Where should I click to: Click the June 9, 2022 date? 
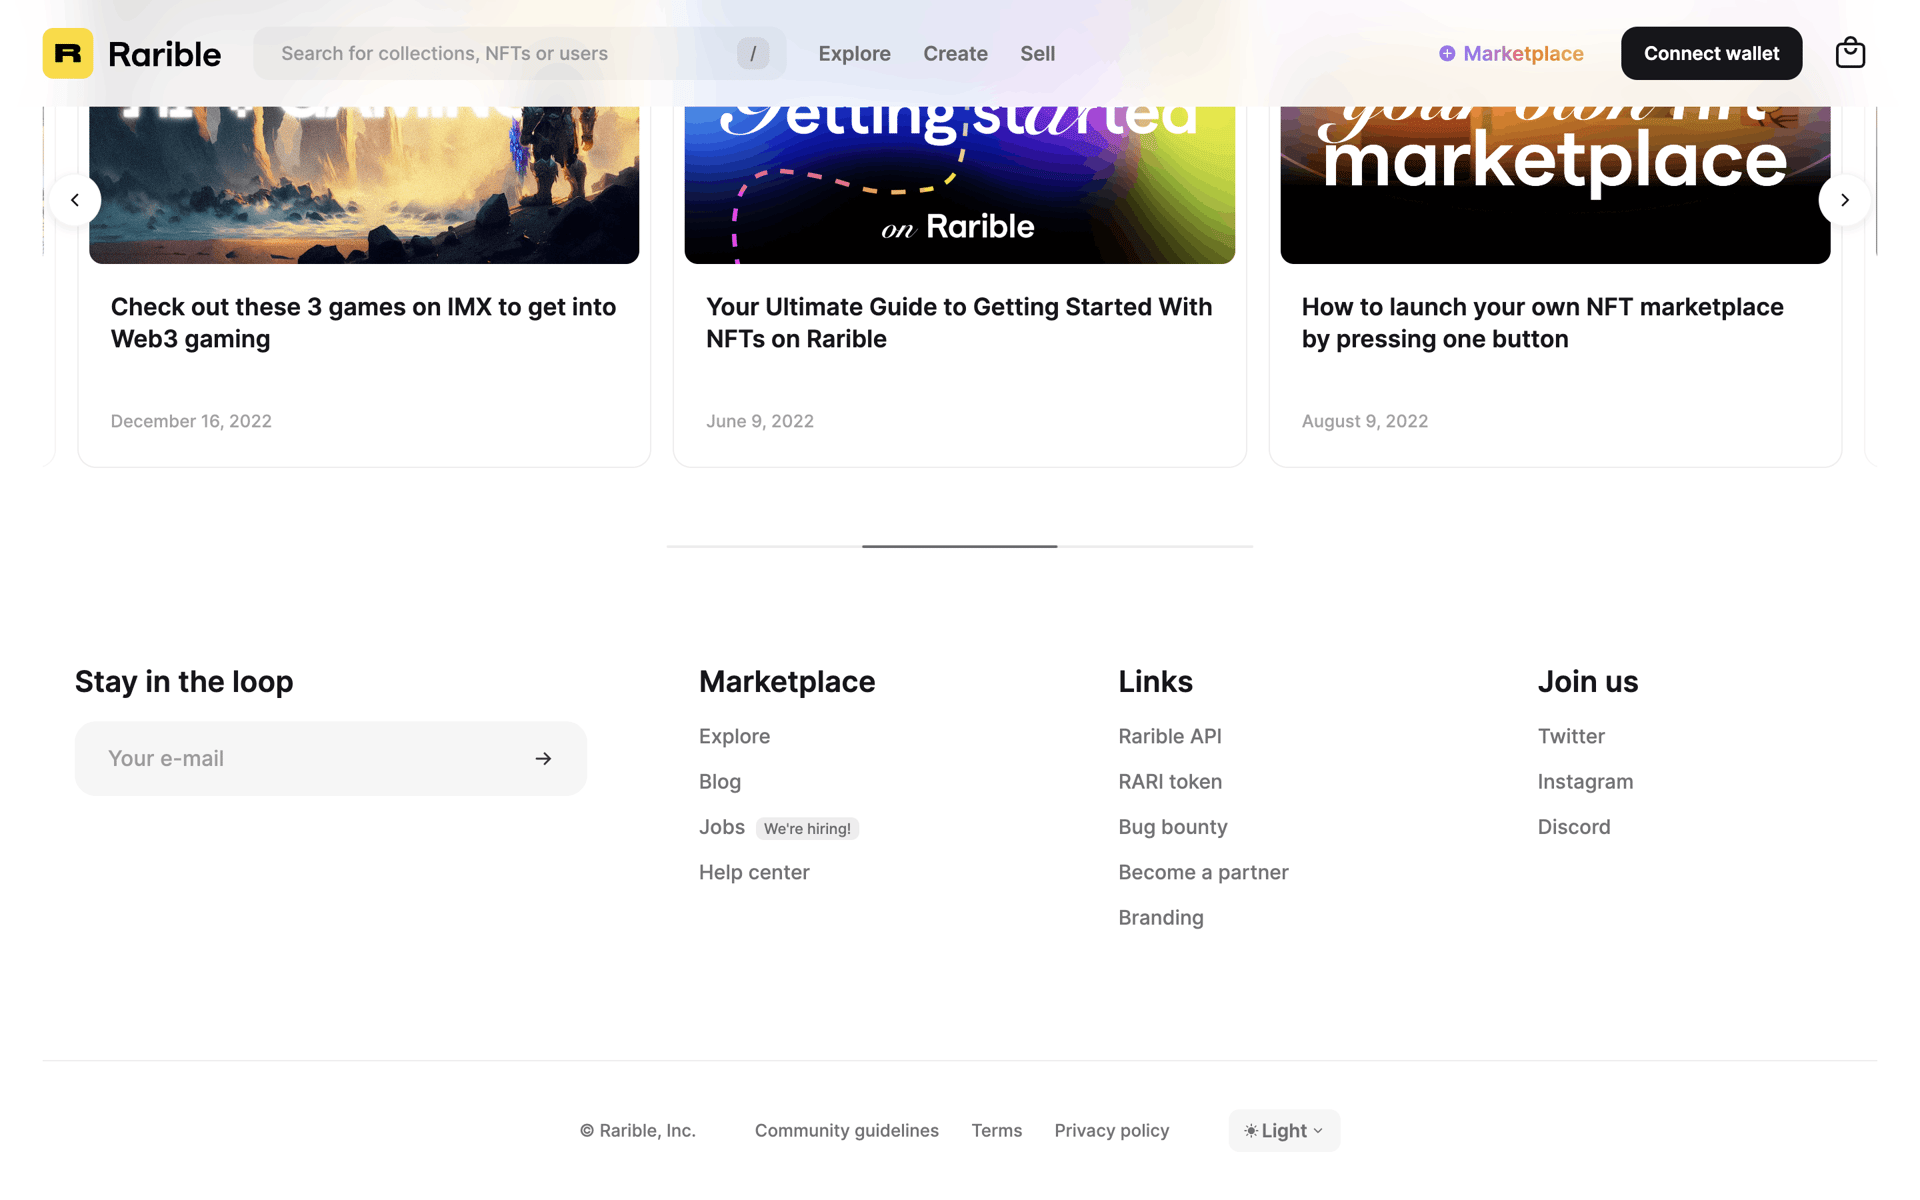tap(760, 421)
